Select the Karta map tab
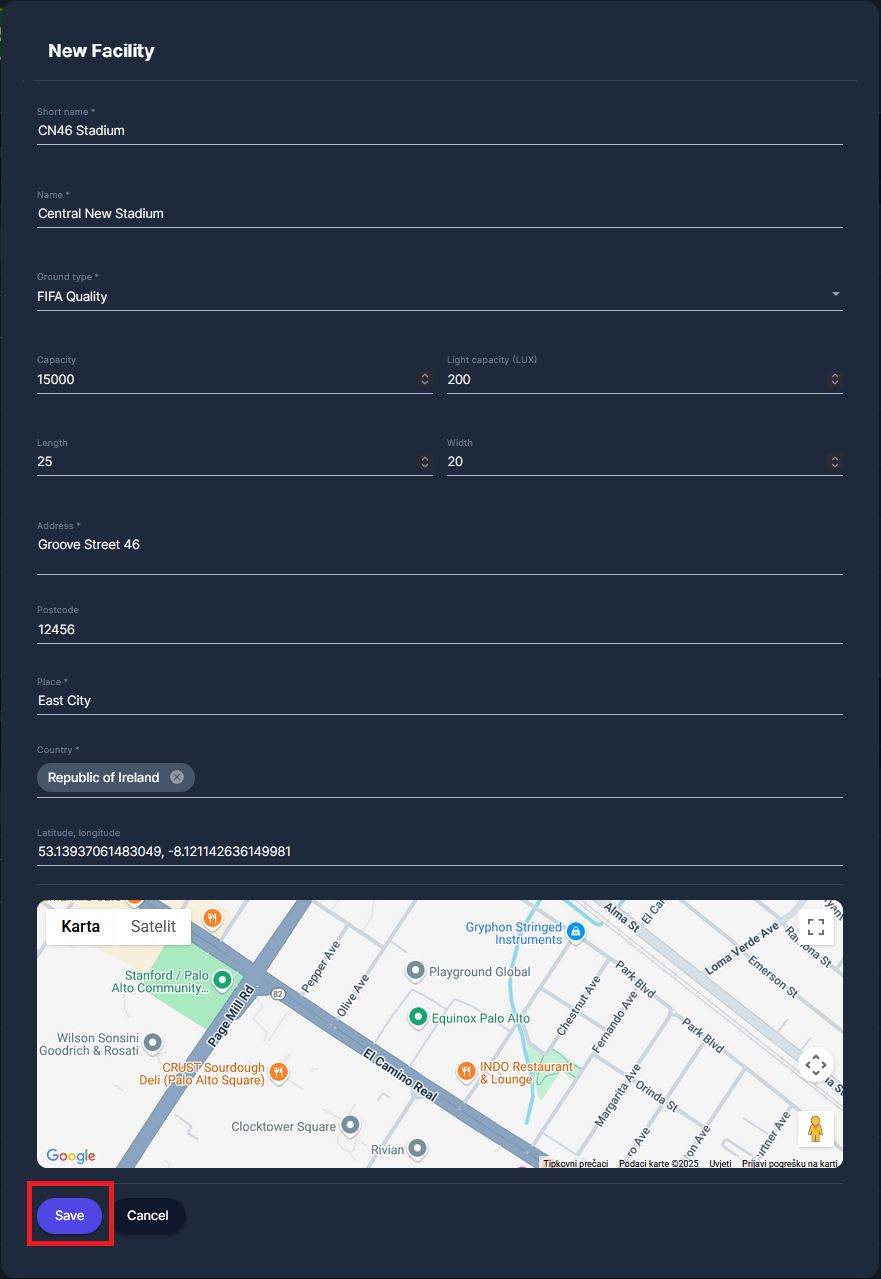881x1279 pixels. [x=81, y=926]
